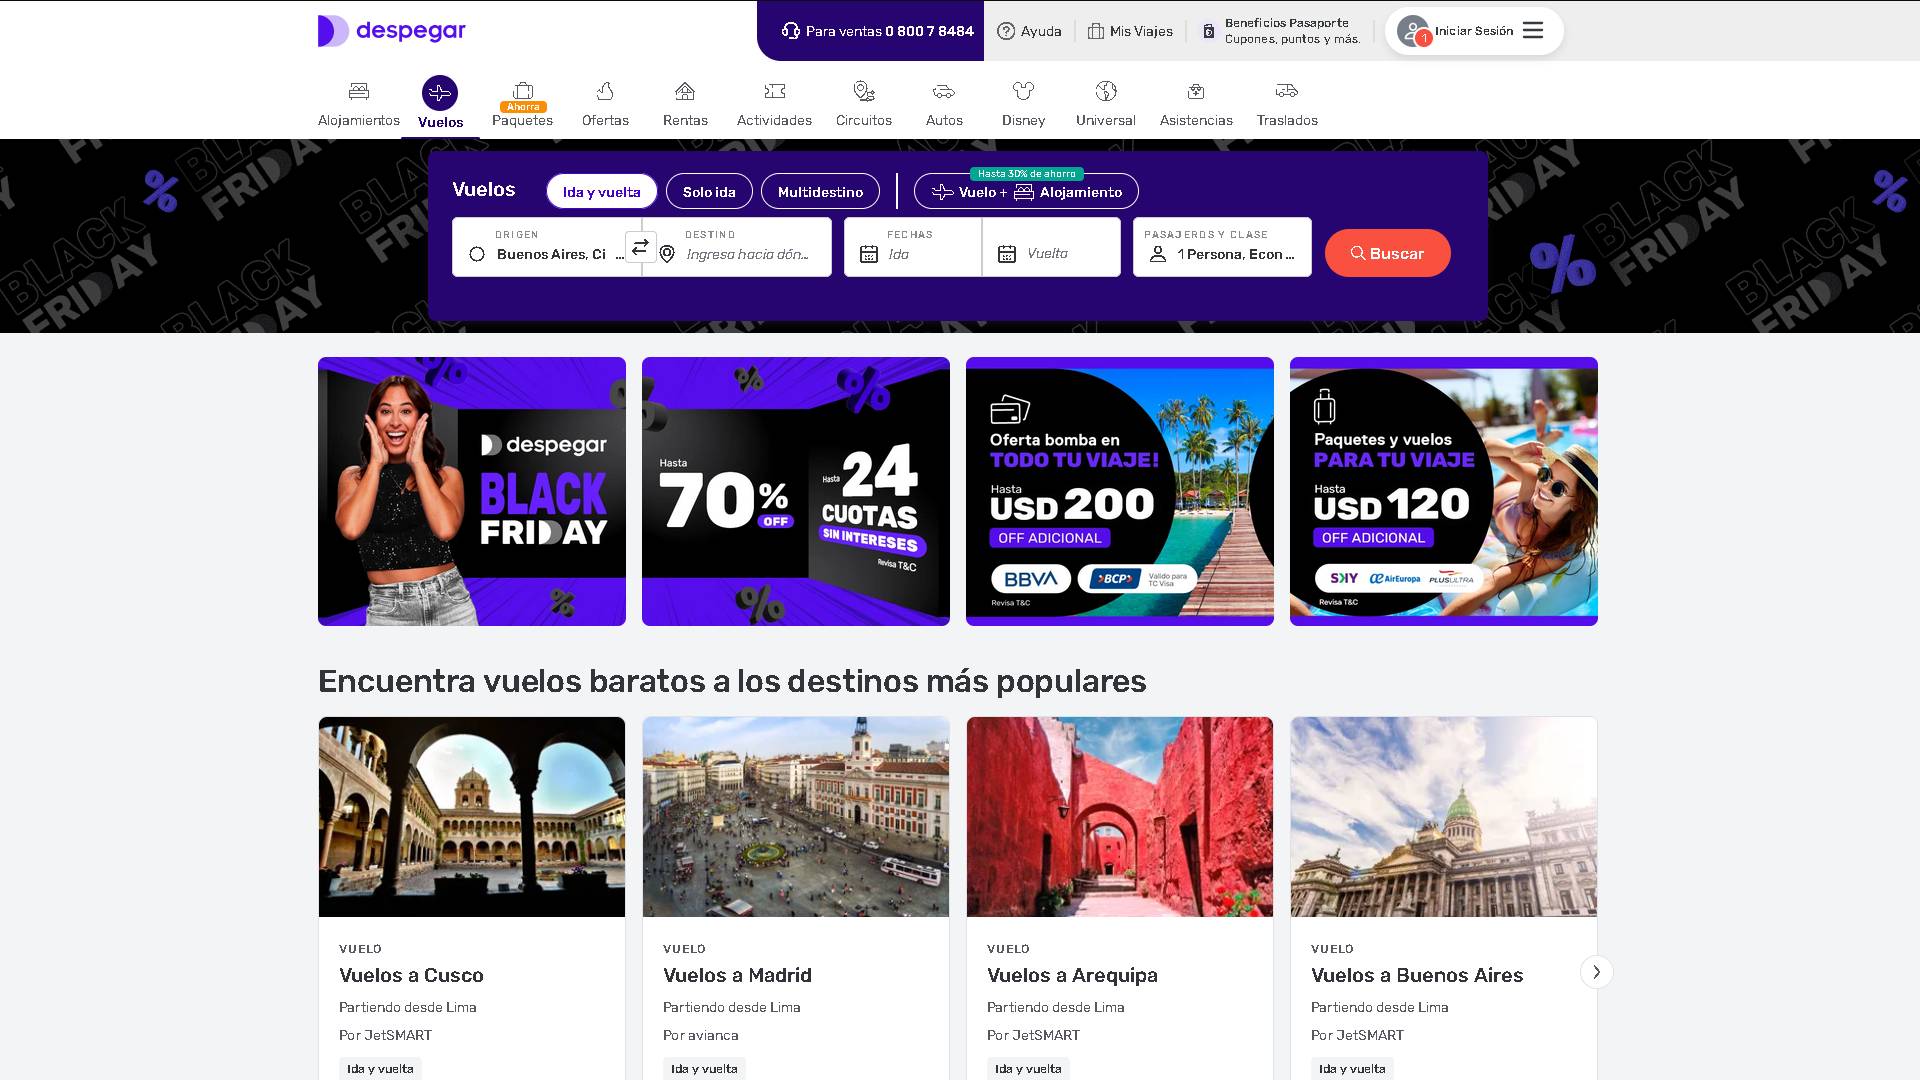
Task: Click the Ayuda question mark icon
Action: (x=1006, y=31)
